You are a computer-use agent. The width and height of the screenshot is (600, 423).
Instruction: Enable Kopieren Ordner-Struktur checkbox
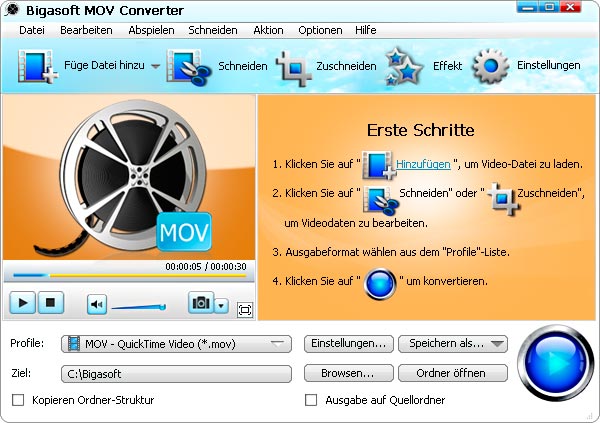coord(18,400)
